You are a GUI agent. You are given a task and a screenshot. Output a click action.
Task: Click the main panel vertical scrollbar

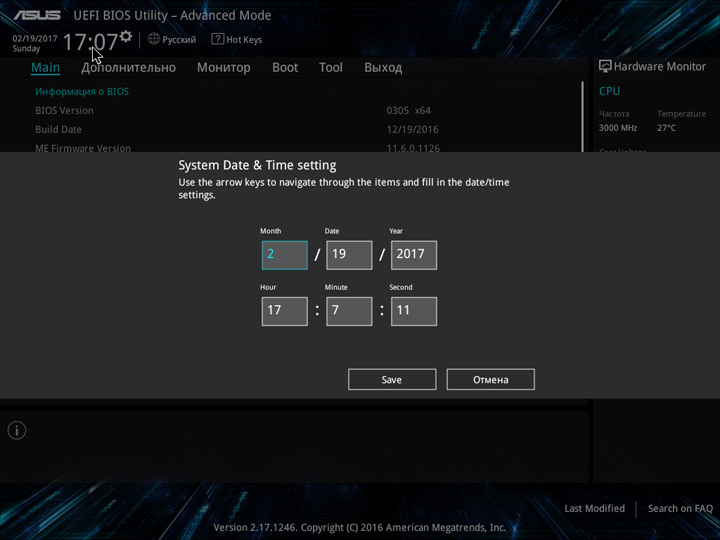point(583,117)
